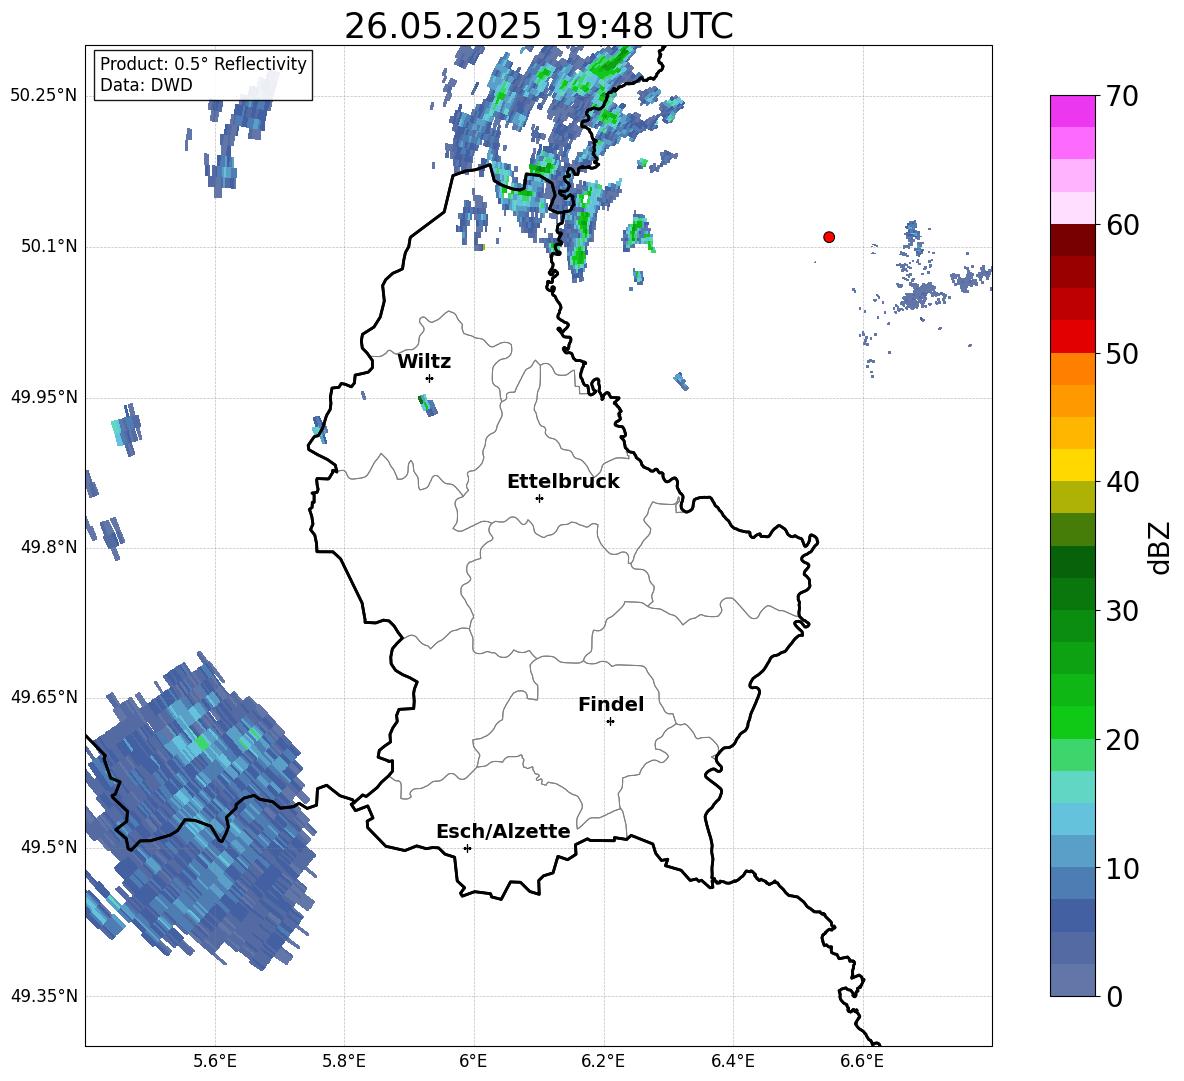
Task: Click the dark green colorbar segment near 30
Action: [1073, 593]
